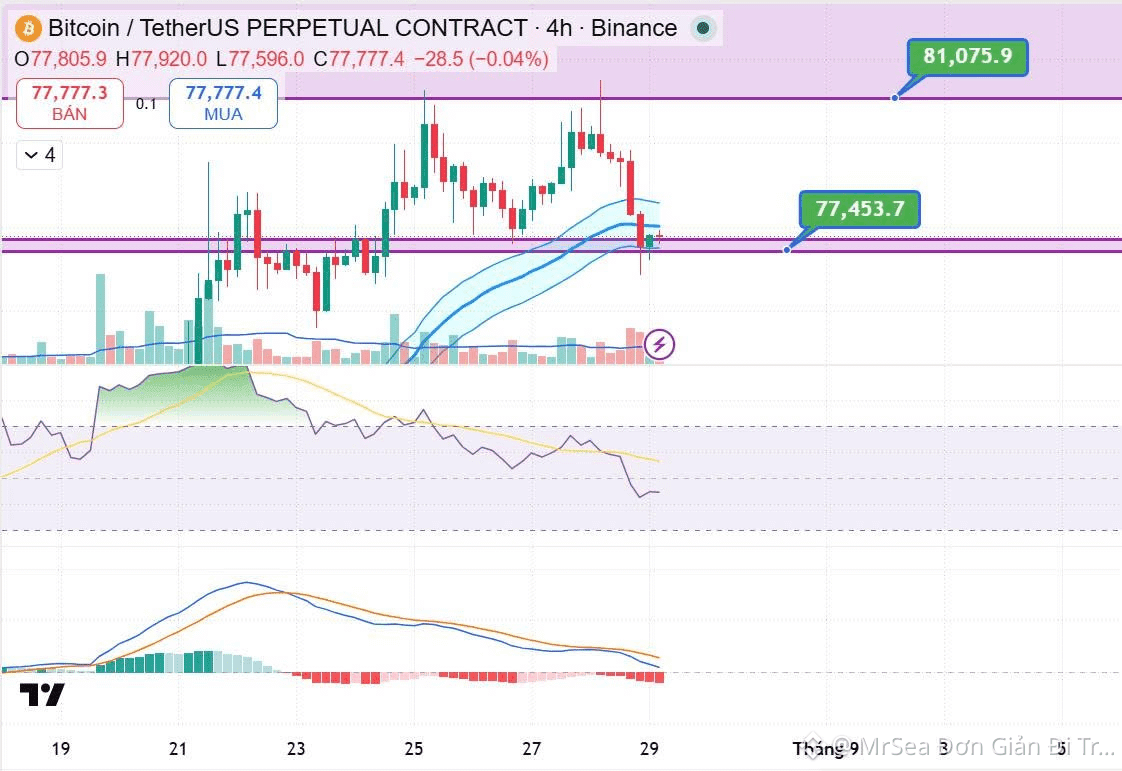
Task: Click the purple lightning bolt icon
Action: pos(659,344)
